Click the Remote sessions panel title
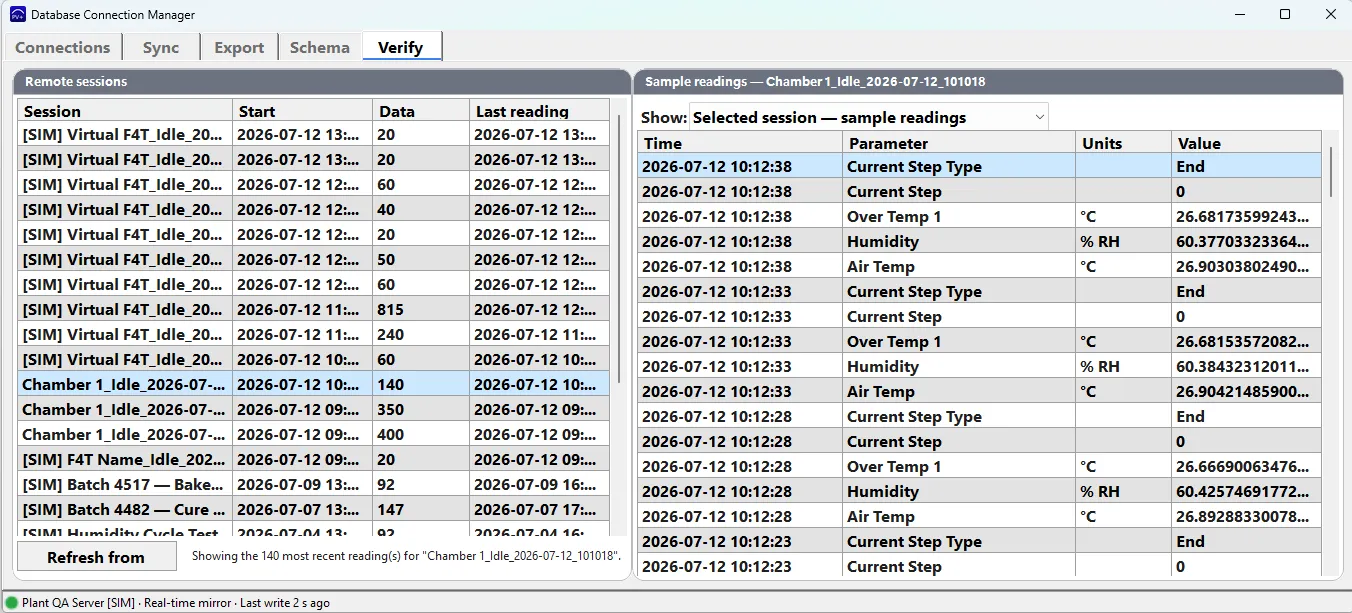The height and width of the screenshot is (613, 1352). (x=76, y=82)
